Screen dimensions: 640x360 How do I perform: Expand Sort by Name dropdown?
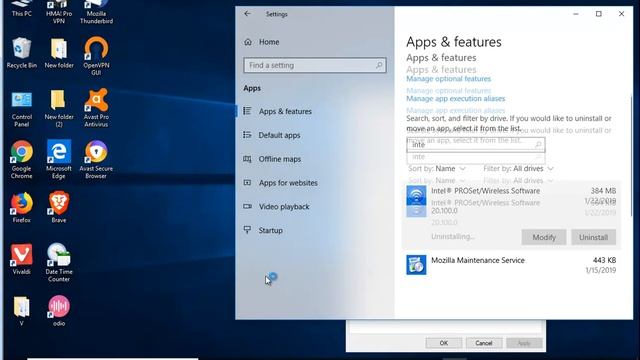point(437,169)
